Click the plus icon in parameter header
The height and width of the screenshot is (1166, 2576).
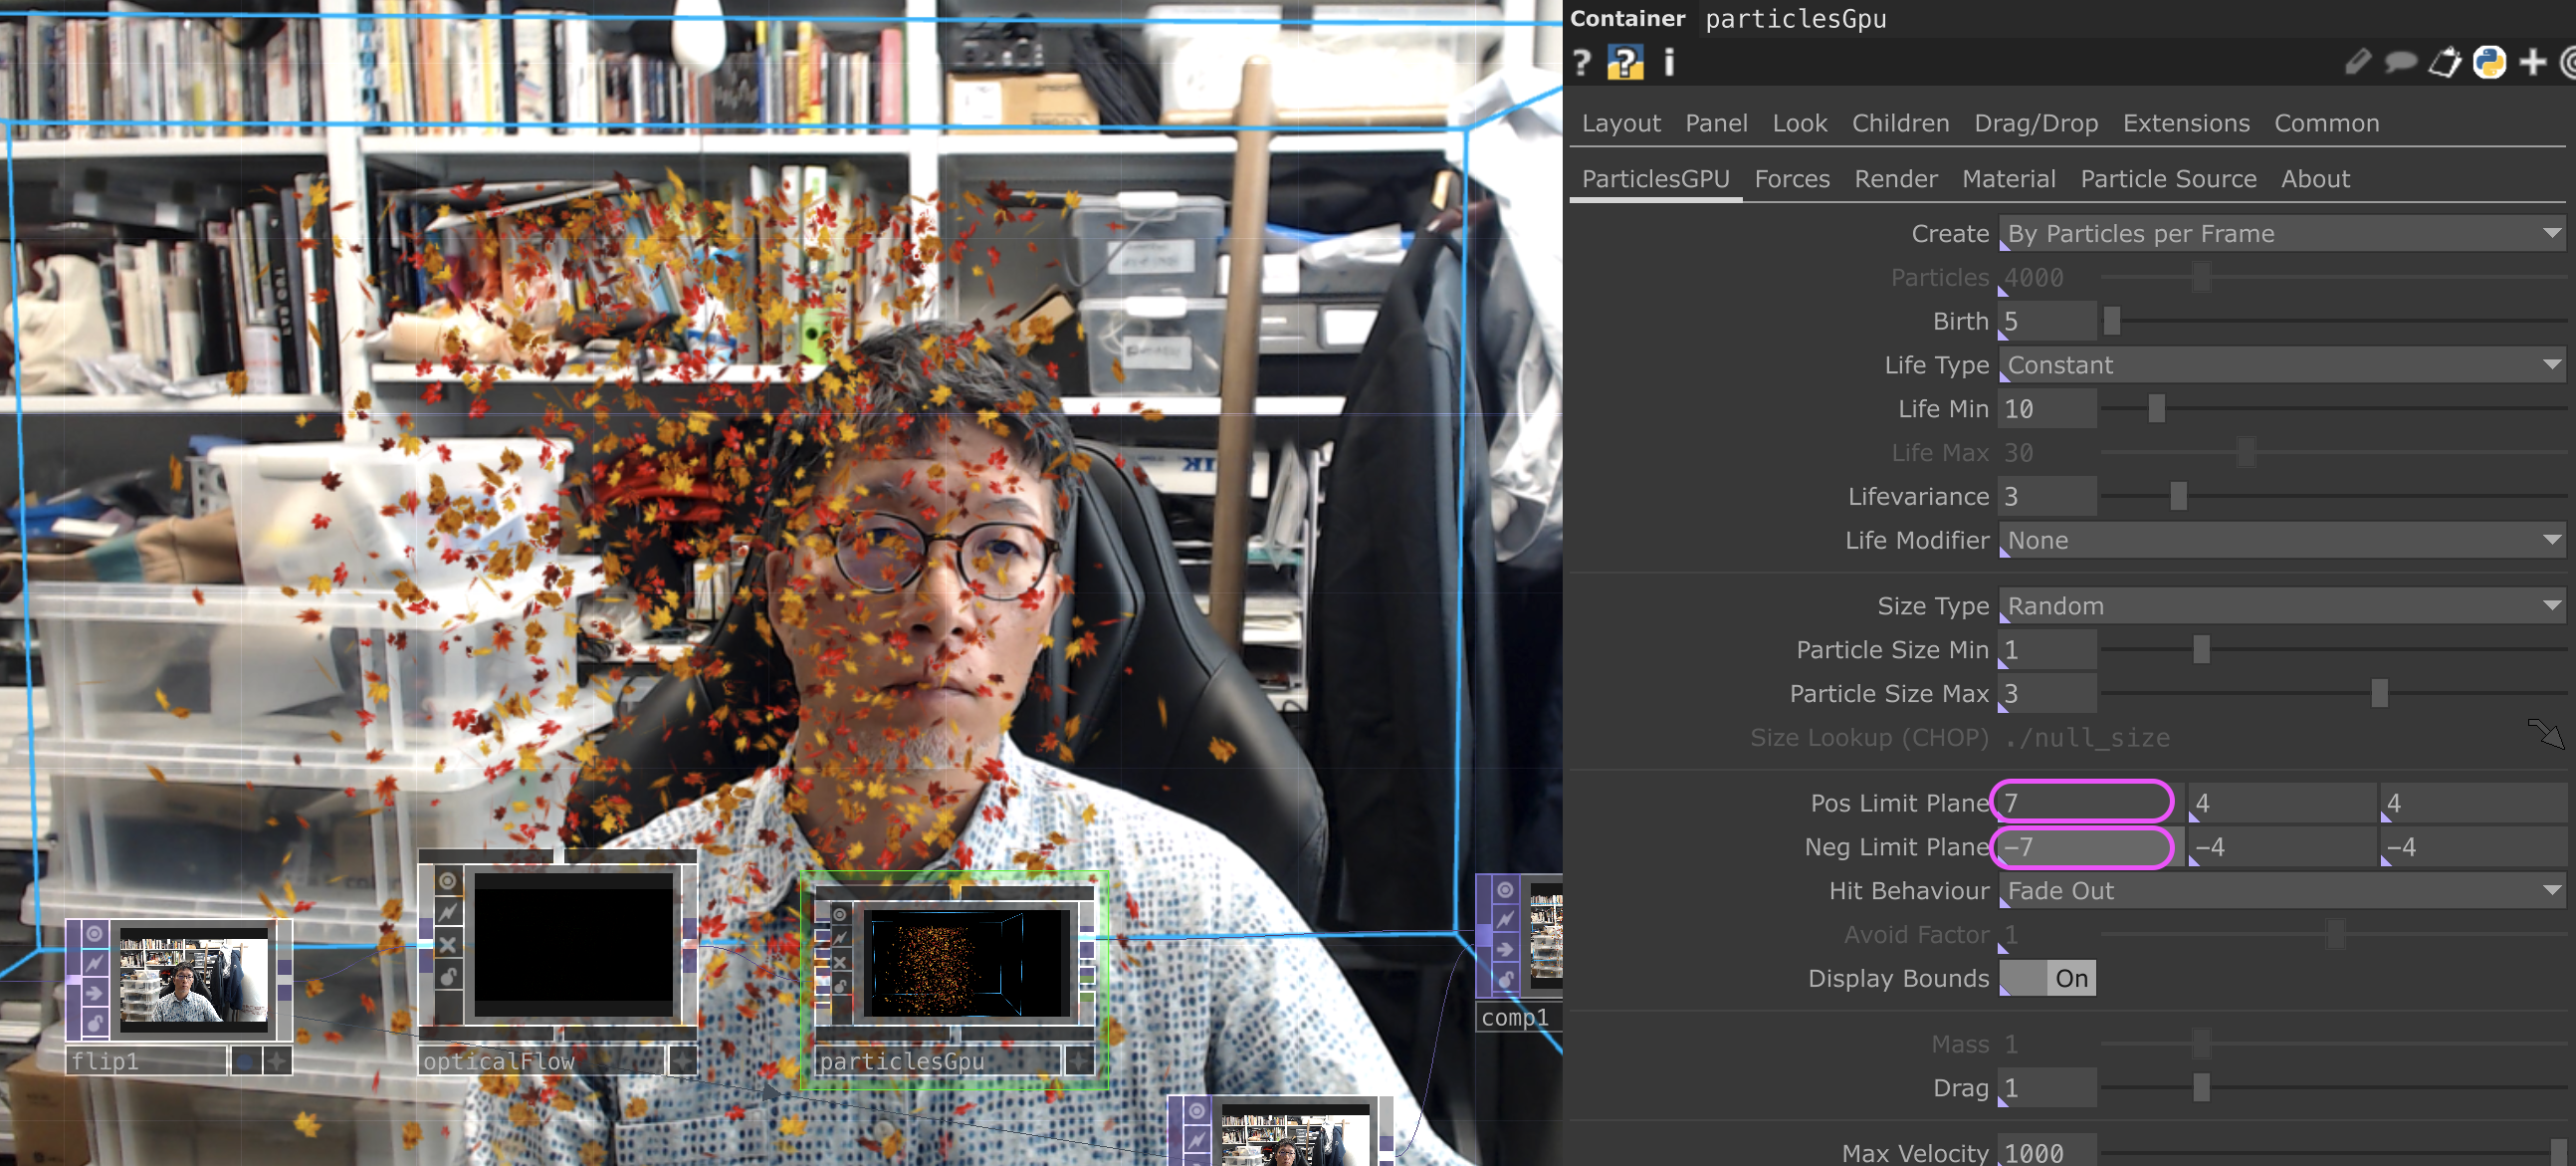point(2531,63)
